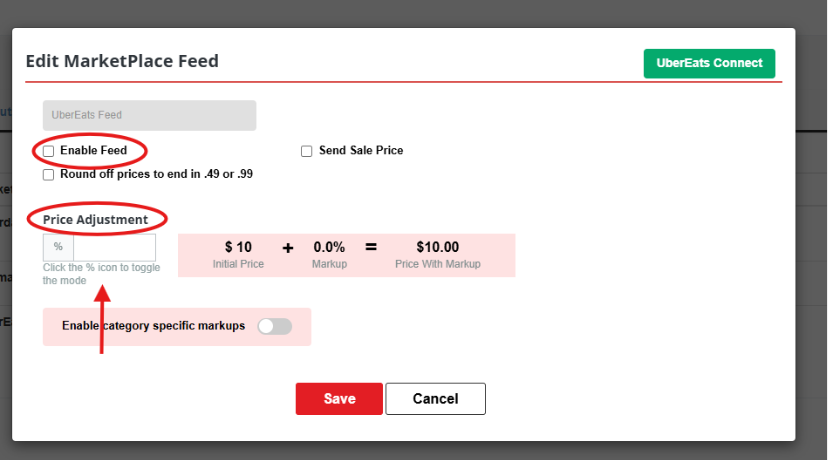Cancel editing the marketplace feed
Viewport: 828px width, 460px height.
tap(436, 399)
